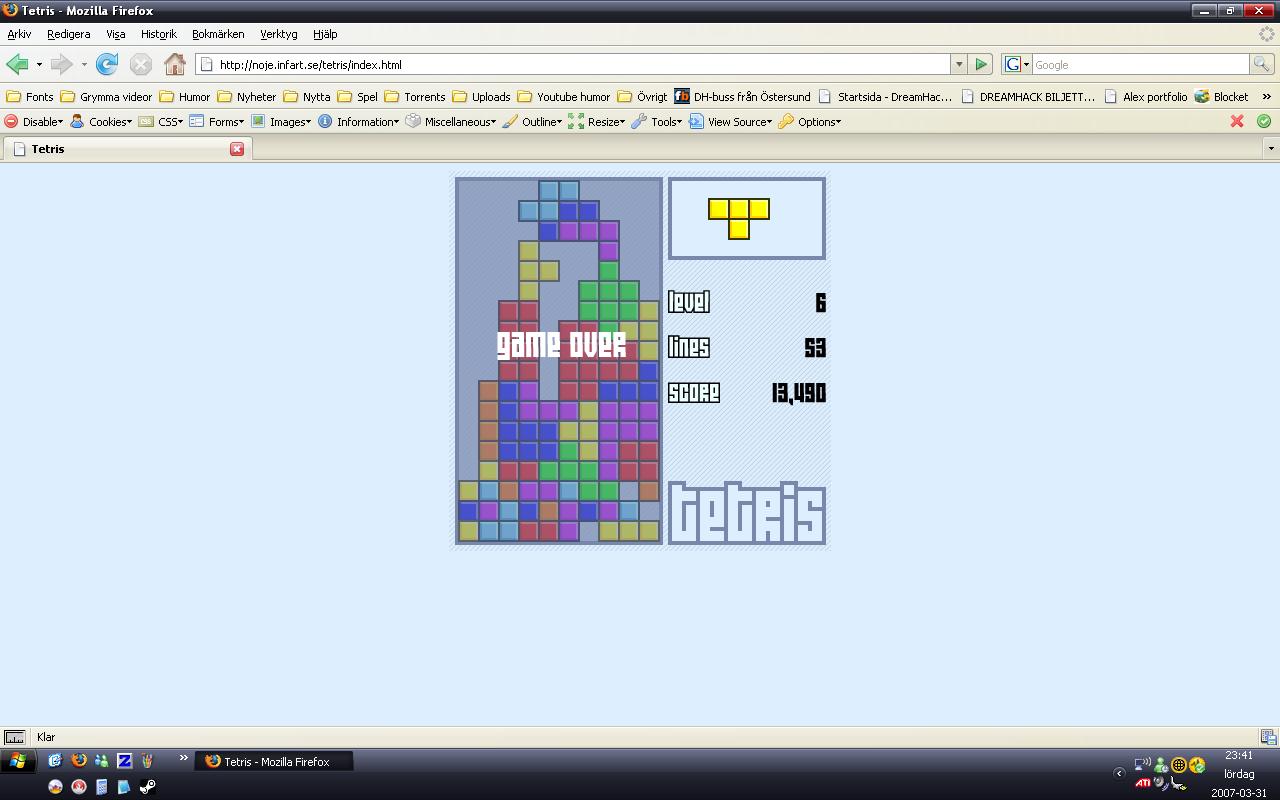Show hidden system tray icons arrow
The image size is (1280, 800).
click(x=1119, y=773)
